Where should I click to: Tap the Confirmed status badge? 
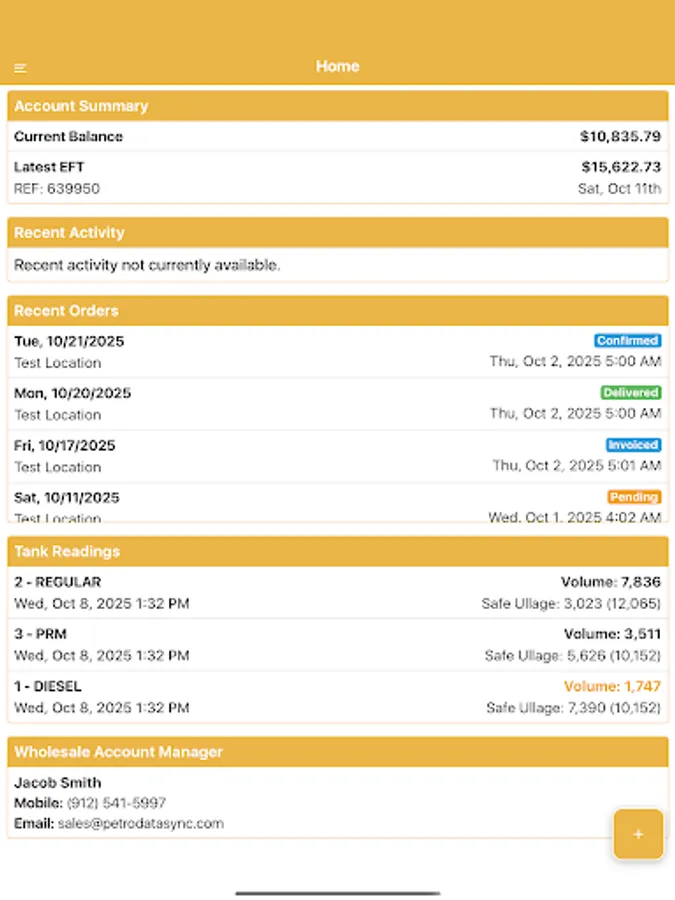(628, 340)
